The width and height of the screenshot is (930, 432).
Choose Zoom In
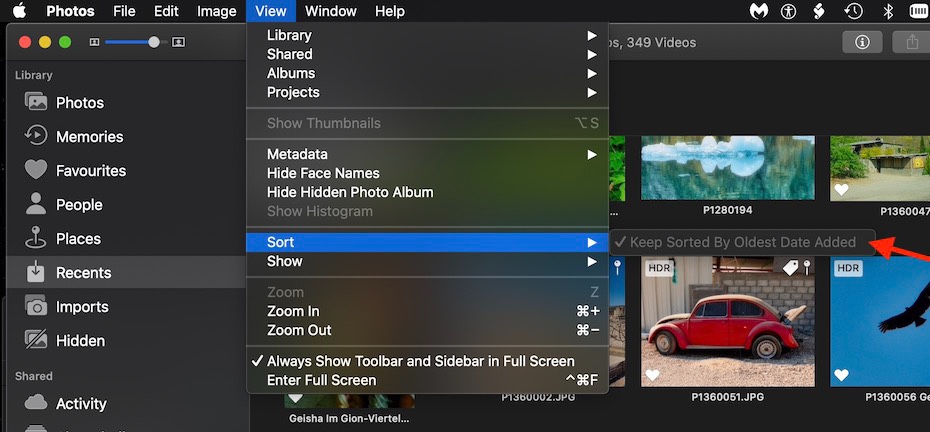click(428, 311)
